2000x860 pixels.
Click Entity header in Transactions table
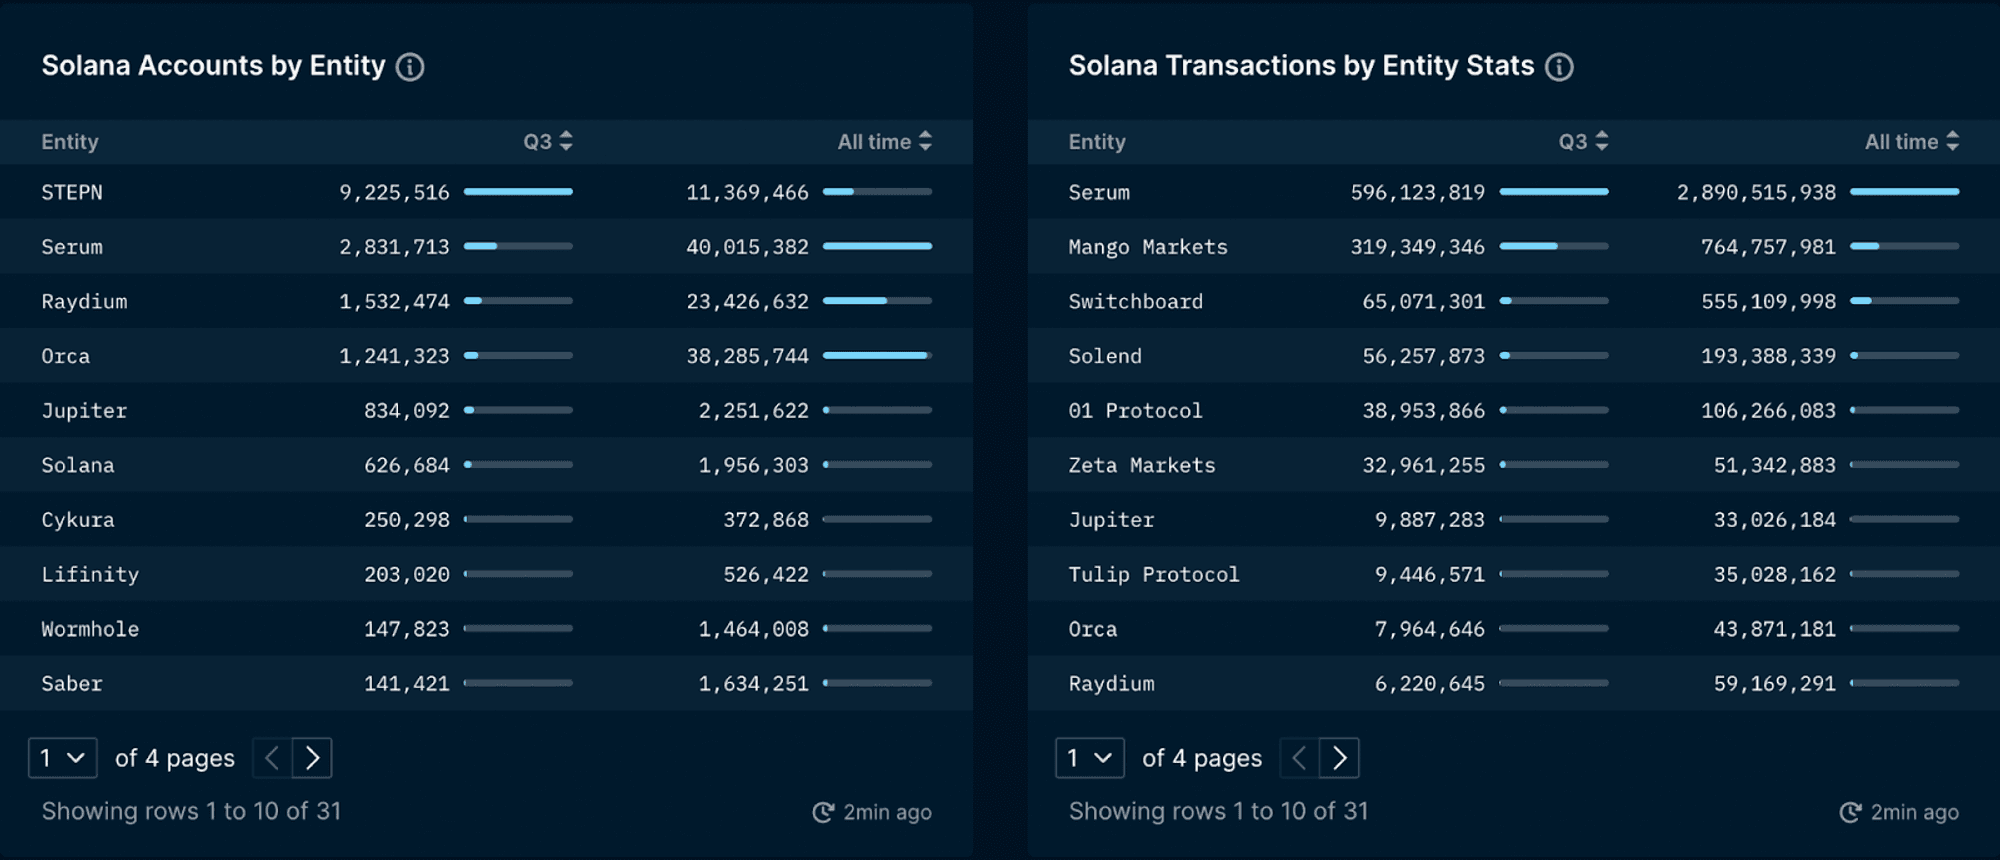click(x=1097, y=142)
